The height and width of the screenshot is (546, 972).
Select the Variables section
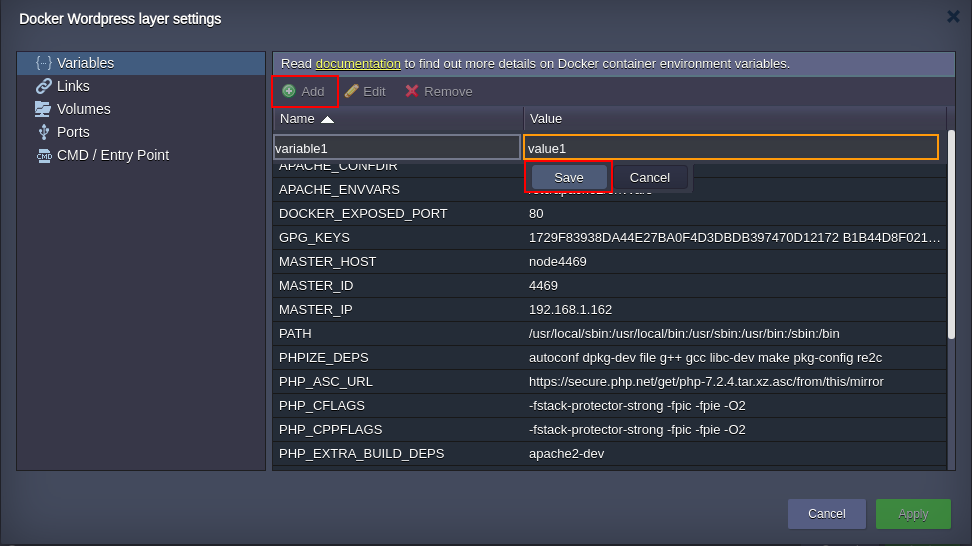(141, 63)
